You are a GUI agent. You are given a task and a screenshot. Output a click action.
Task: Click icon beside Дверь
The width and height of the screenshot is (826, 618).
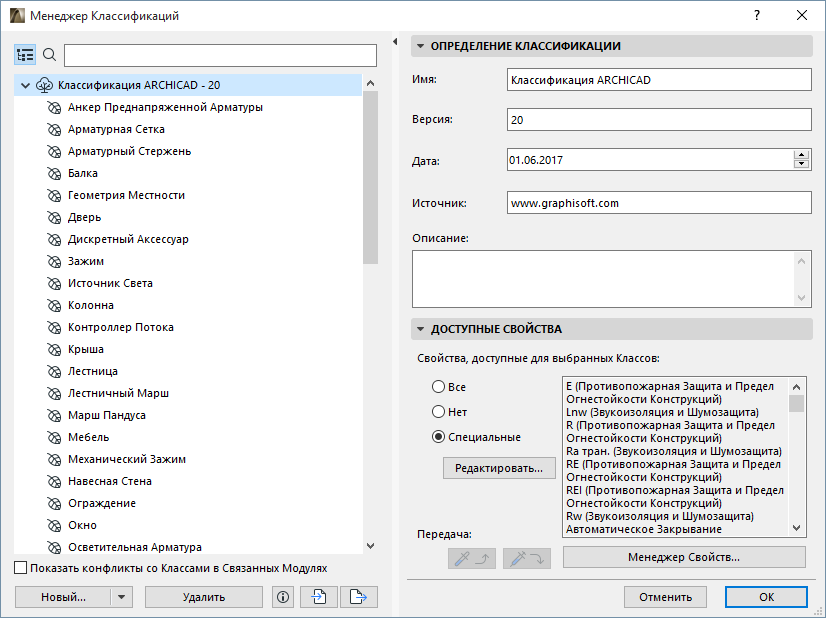(54, 218)
